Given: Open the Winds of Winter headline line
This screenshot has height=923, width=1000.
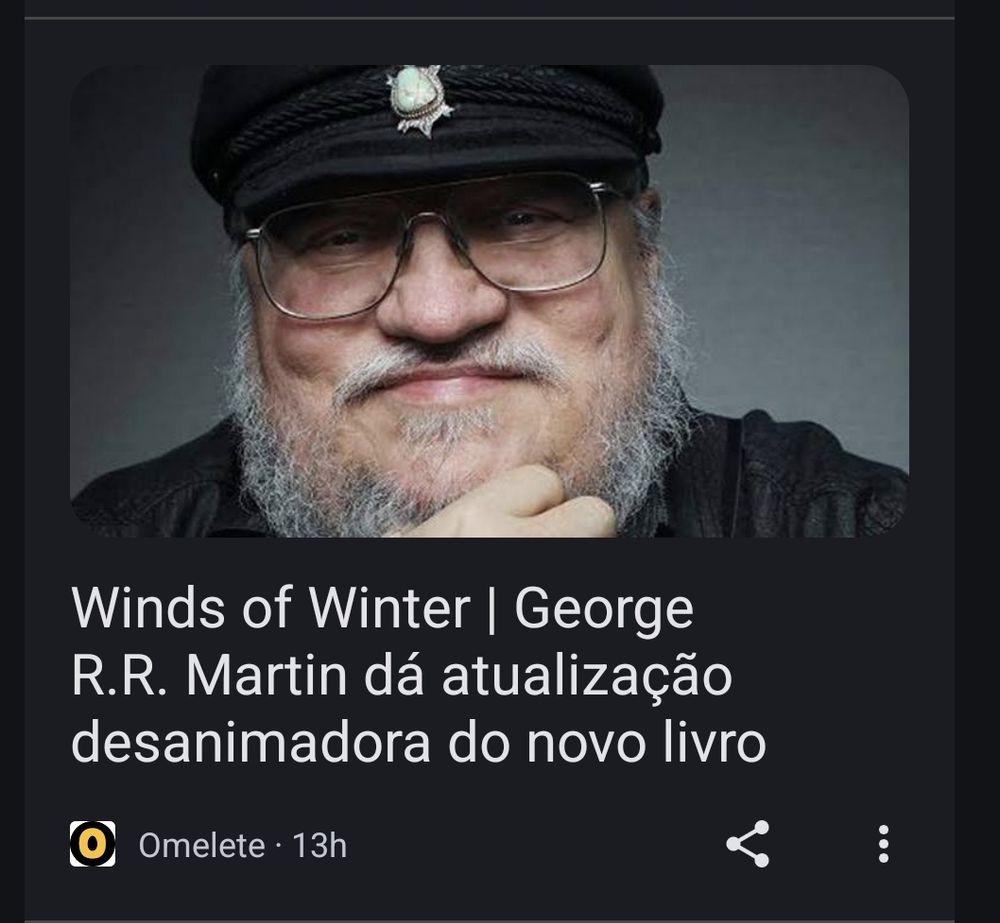Looking at the screenshot, I should [x=382, y=609].
